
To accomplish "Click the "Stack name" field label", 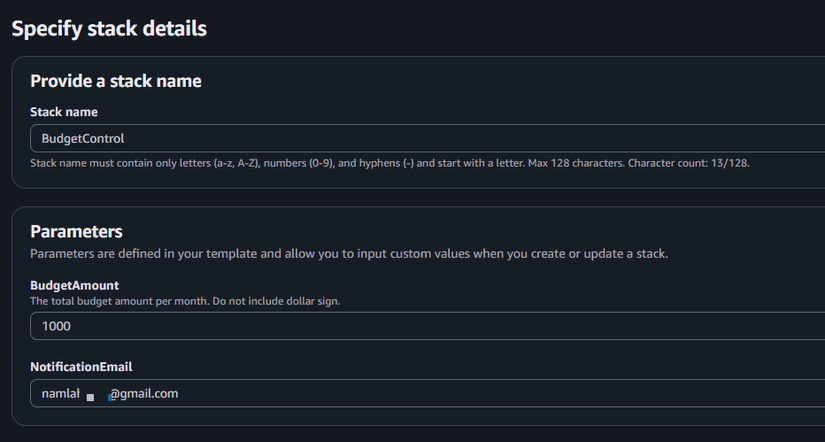I will (x=64, y=112).
